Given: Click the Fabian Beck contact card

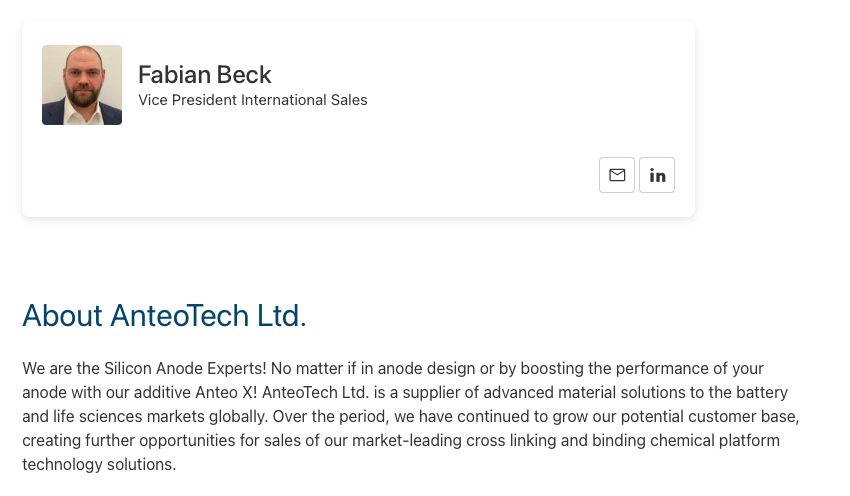Looking at the screenshot, I should point(358,119).
